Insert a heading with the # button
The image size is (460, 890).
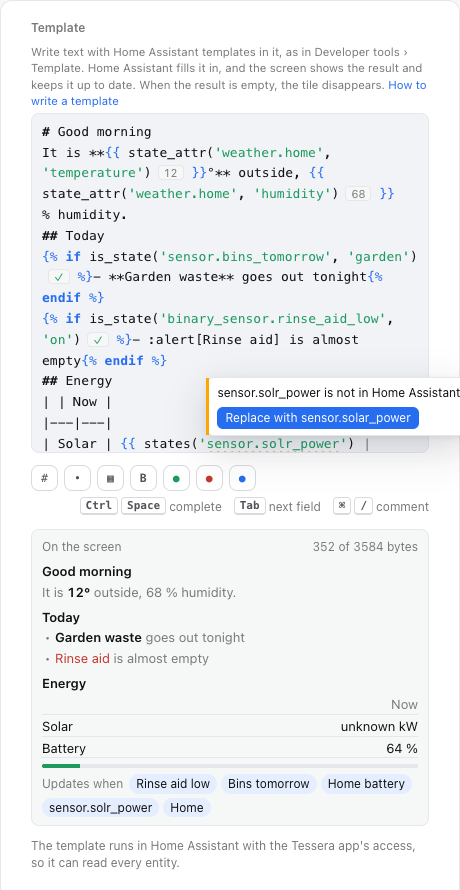44,478
